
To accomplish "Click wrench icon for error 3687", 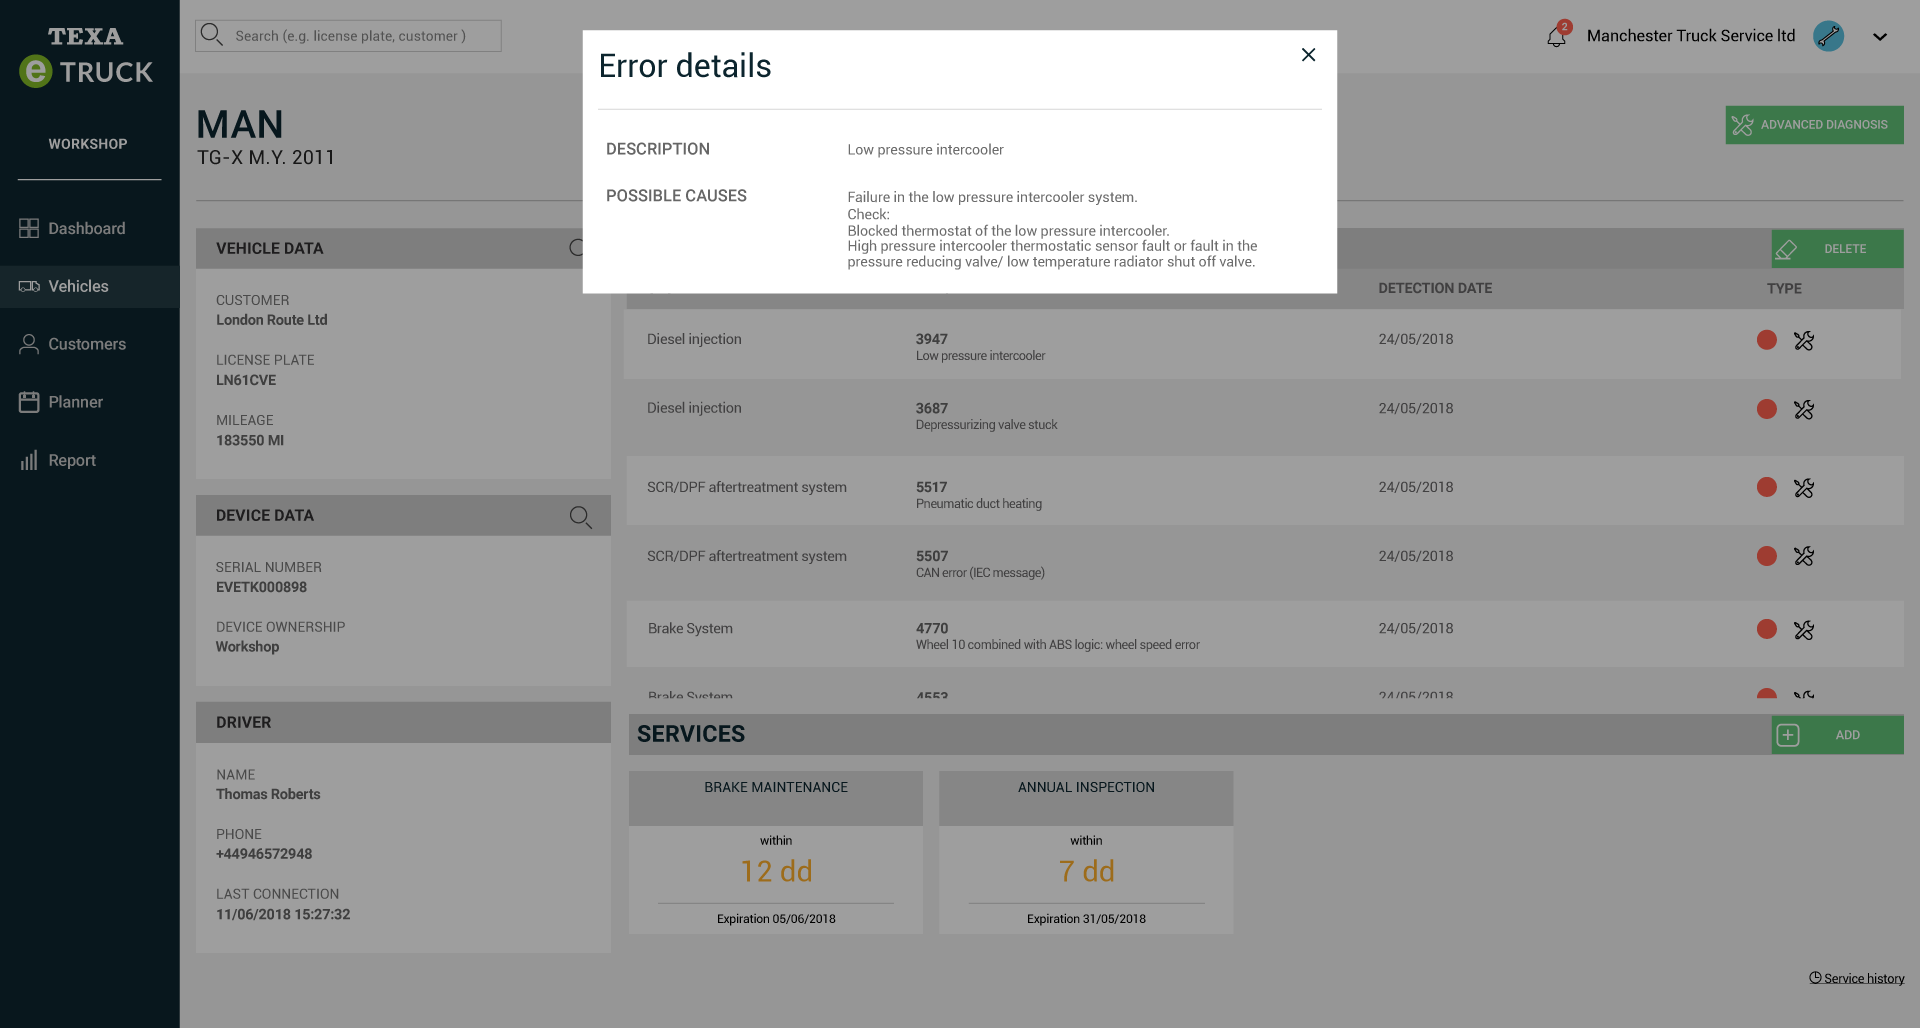I will (1804, 410).
